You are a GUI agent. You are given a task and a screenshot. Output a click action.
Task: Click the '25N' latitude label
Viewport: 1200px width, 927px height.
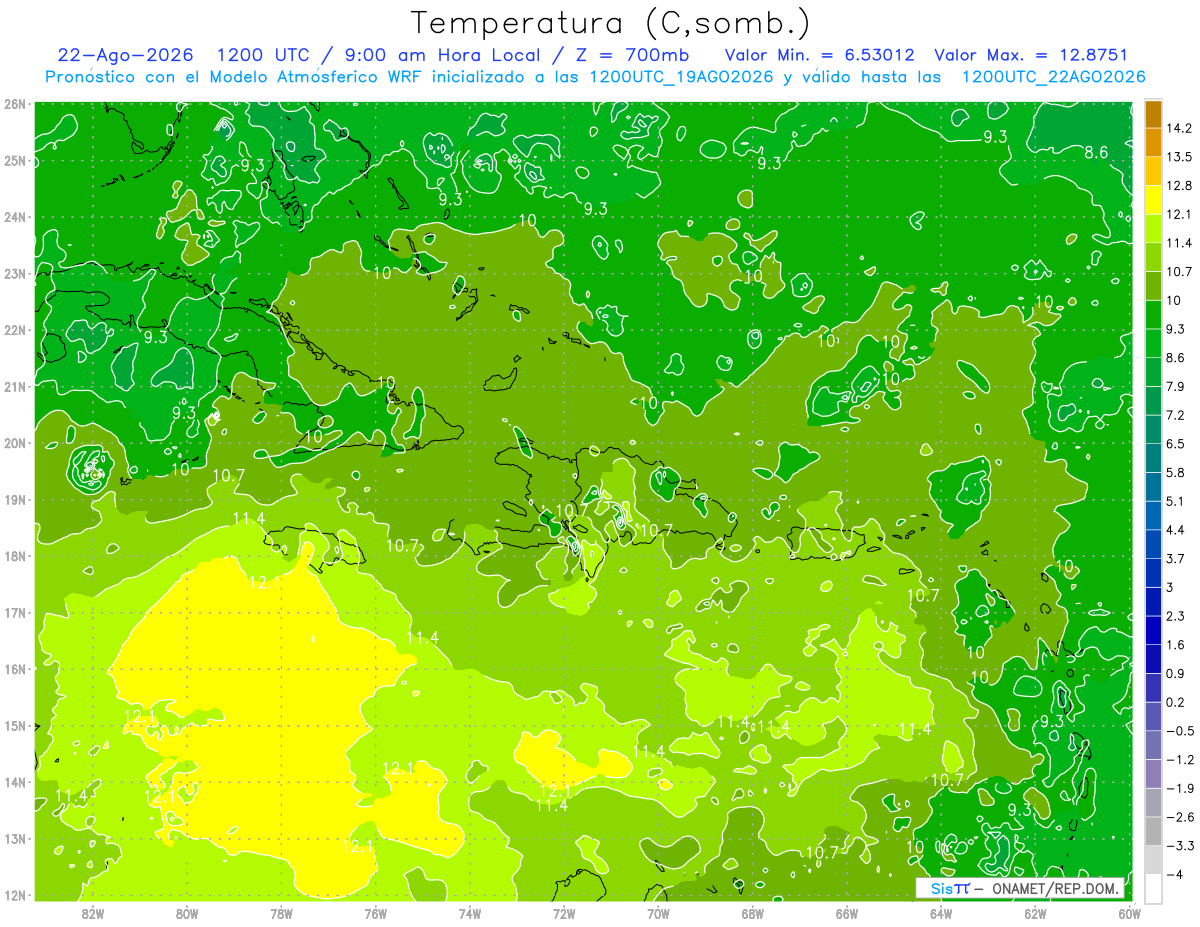(15, 160)
